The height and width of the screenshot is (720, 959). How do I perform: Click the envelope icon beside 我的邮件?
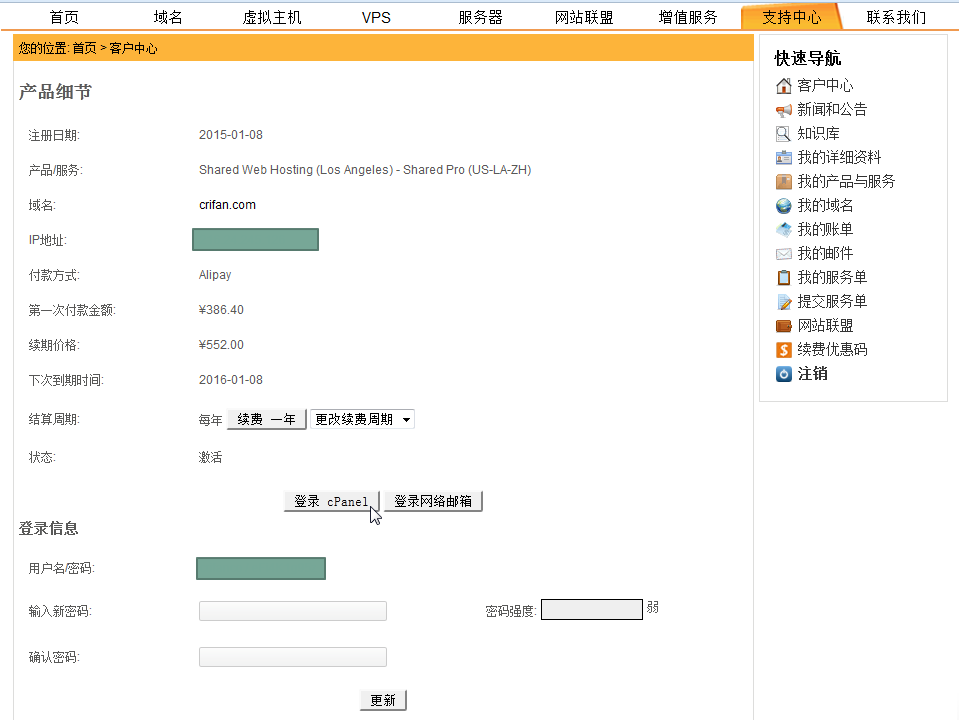point(783,254)
